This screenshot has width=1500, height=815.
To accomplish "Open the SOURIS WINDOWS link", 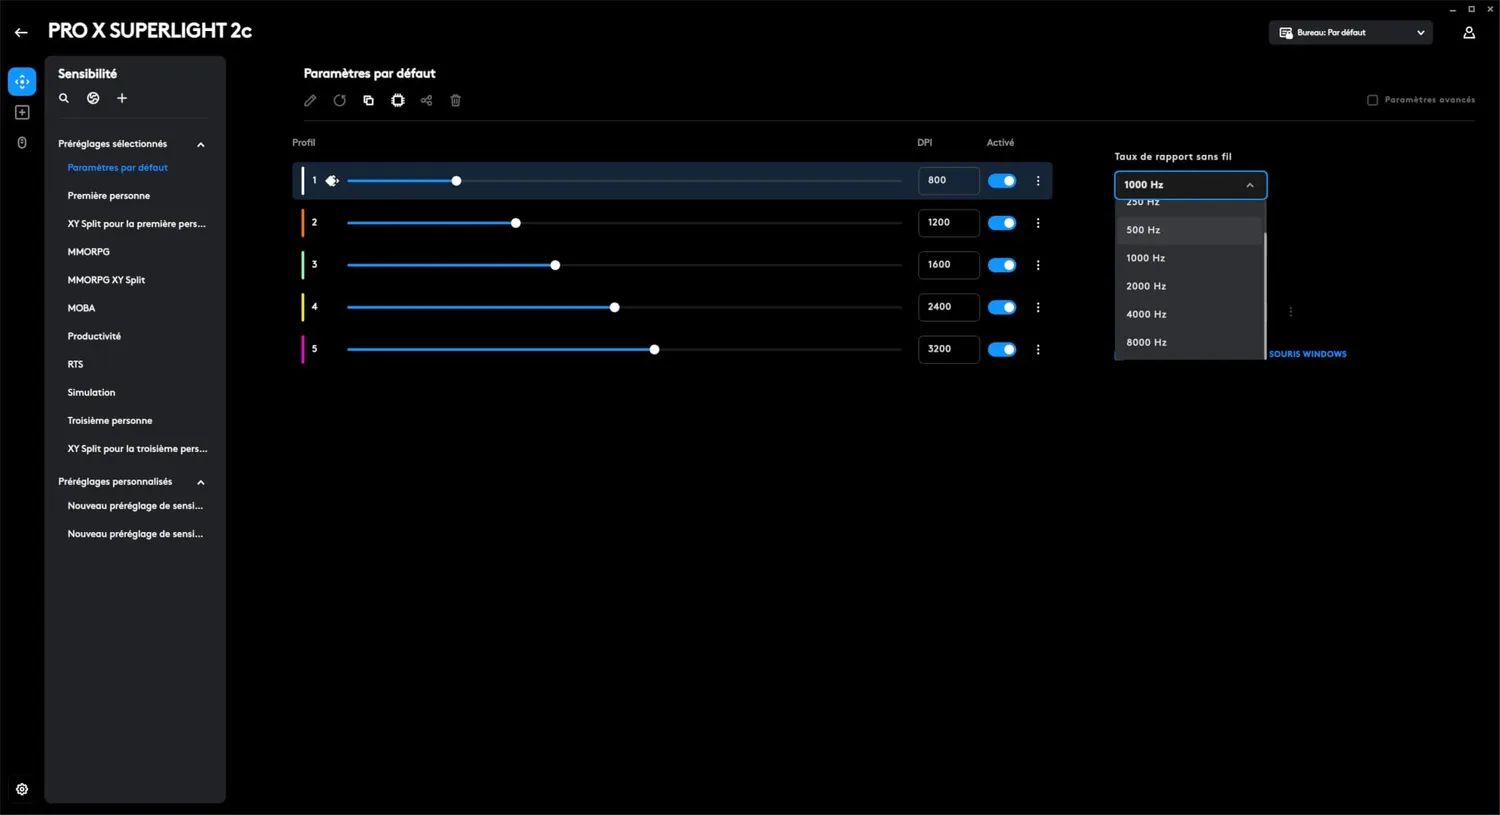I will click(1308, 354).
